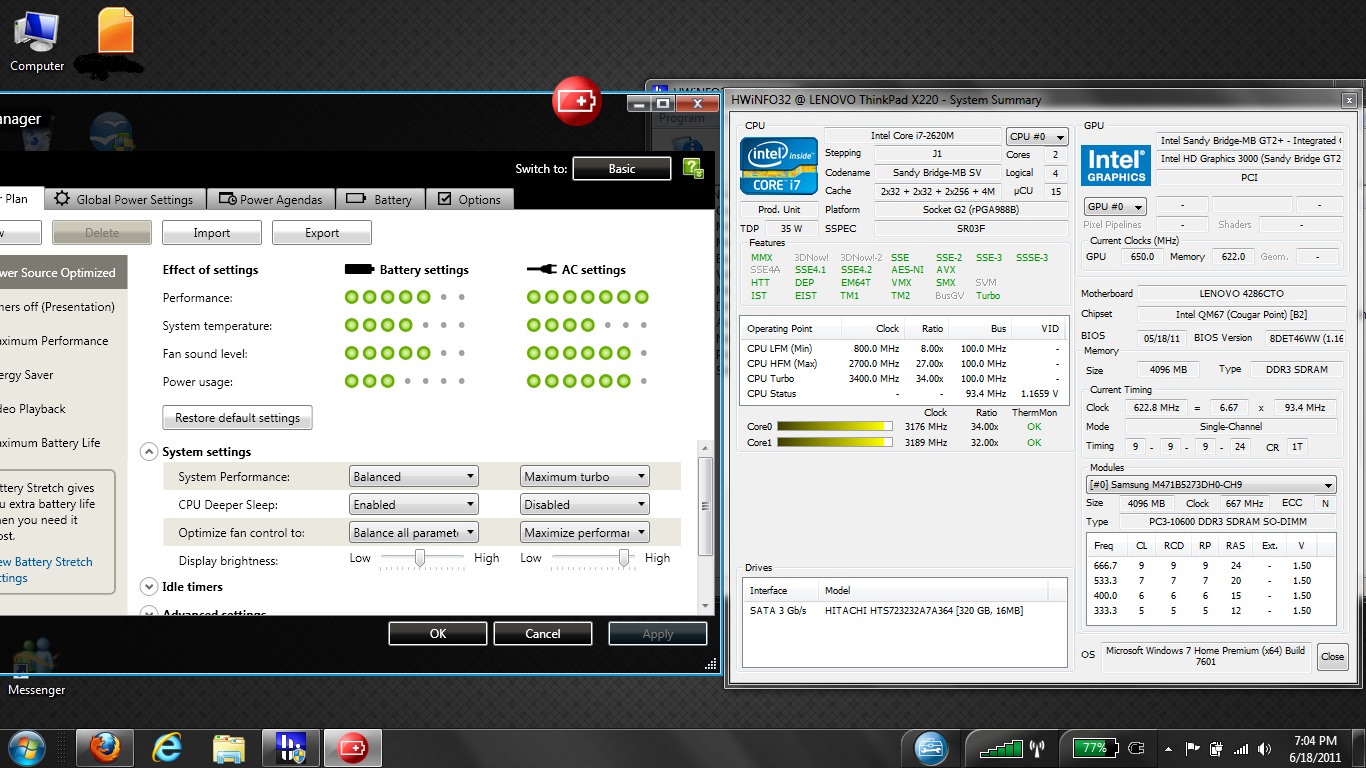
Task: Click the black battery icon beside Battery settings
Action: pos(359,269)
